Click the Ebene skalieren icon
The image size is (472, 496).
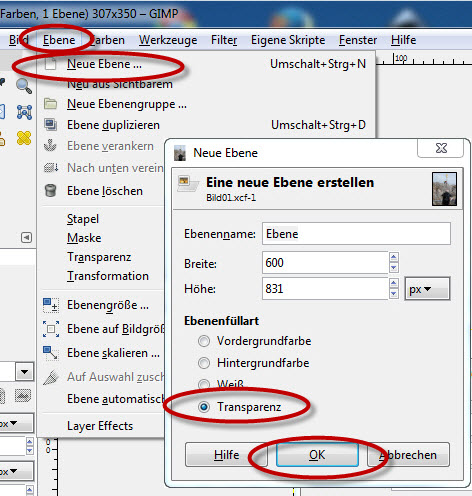click(x=51, y=353)
